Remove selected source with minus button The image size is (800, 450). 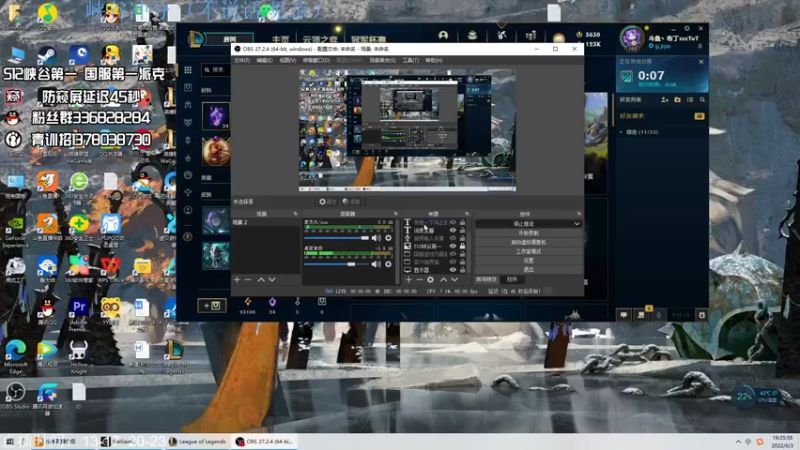(x=419, y=280)
